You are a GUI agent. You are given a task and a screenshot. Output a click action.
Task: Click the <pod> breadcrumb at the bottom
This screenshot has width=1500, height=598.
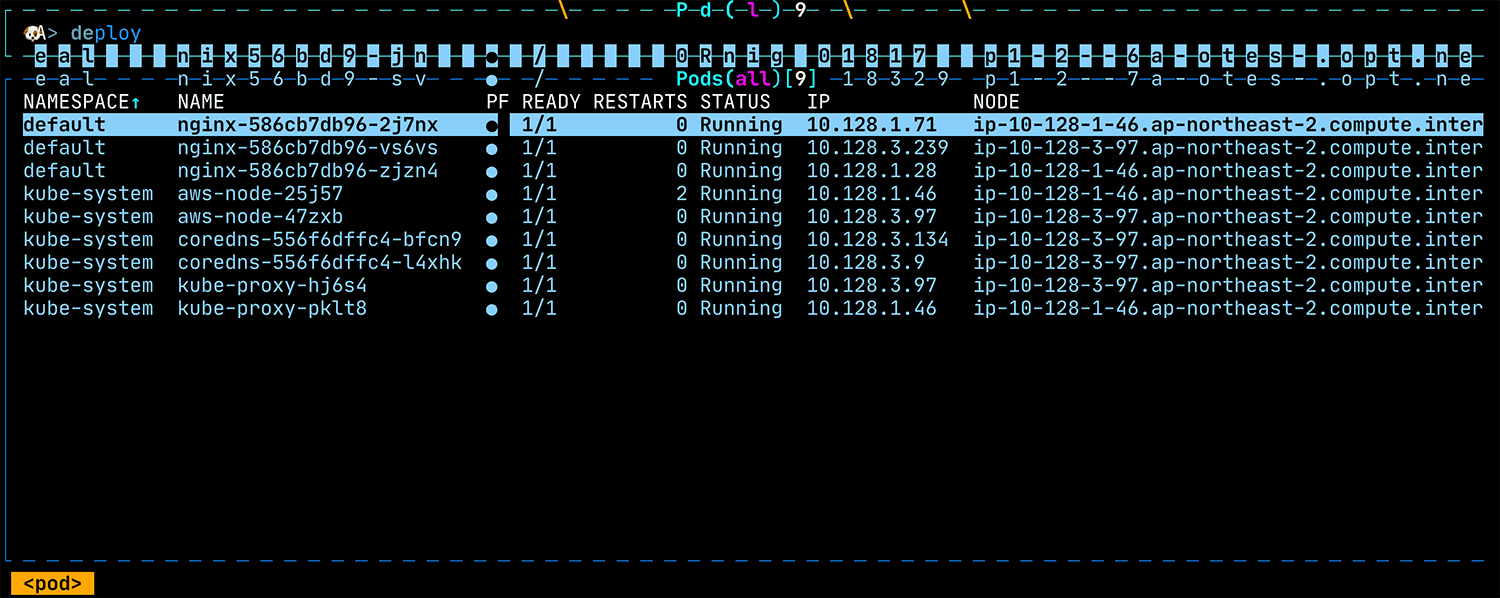point(52,584)
